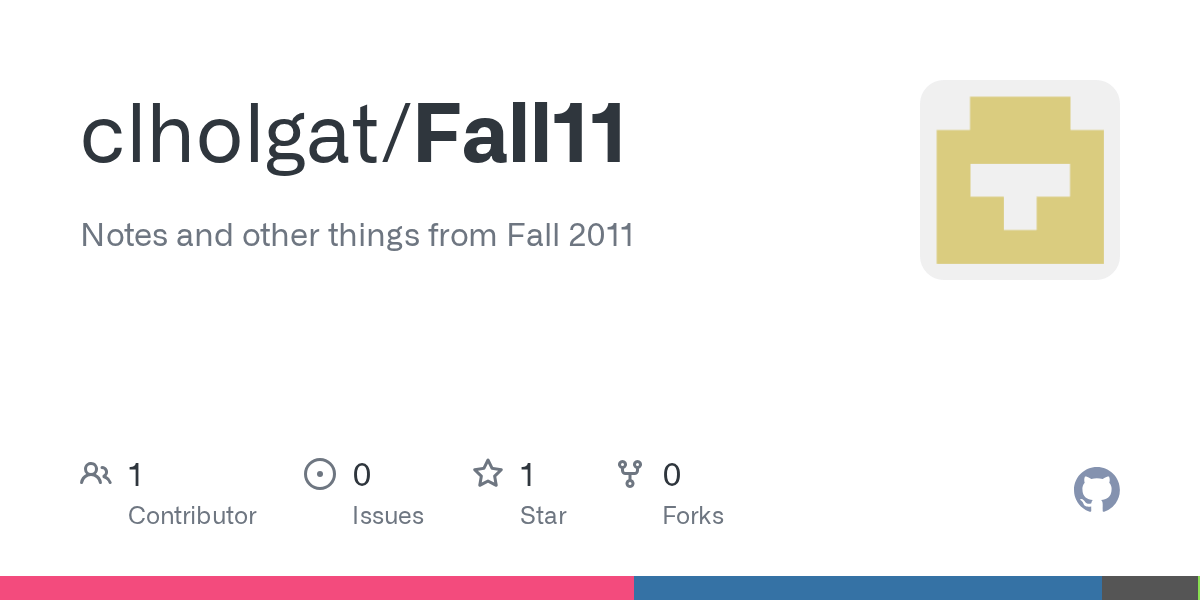Screen dimensions: 1200x600
Task: Click the Issues circle-dot icon
Action: (x=320, y=474)
